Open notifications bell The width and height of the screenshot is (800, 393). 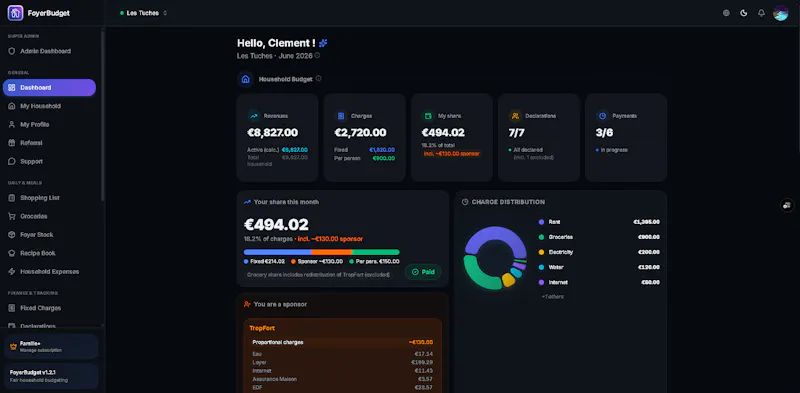(x=761, y=13)
